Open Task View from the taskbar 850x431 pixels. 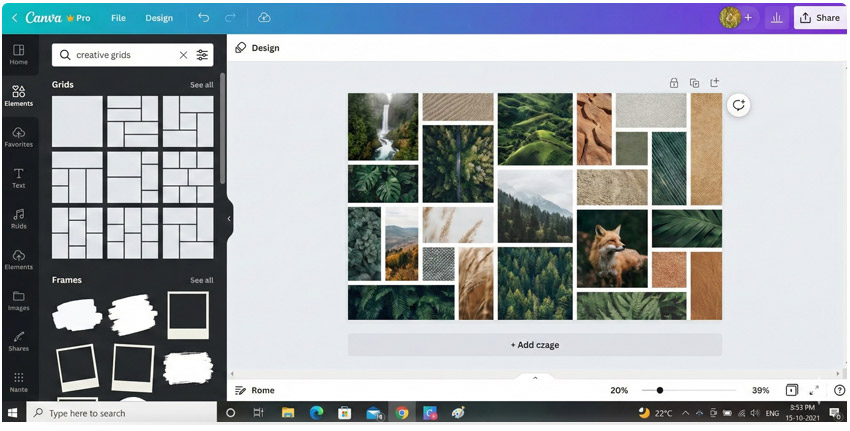pyautogui.click(x=259, y=413)
